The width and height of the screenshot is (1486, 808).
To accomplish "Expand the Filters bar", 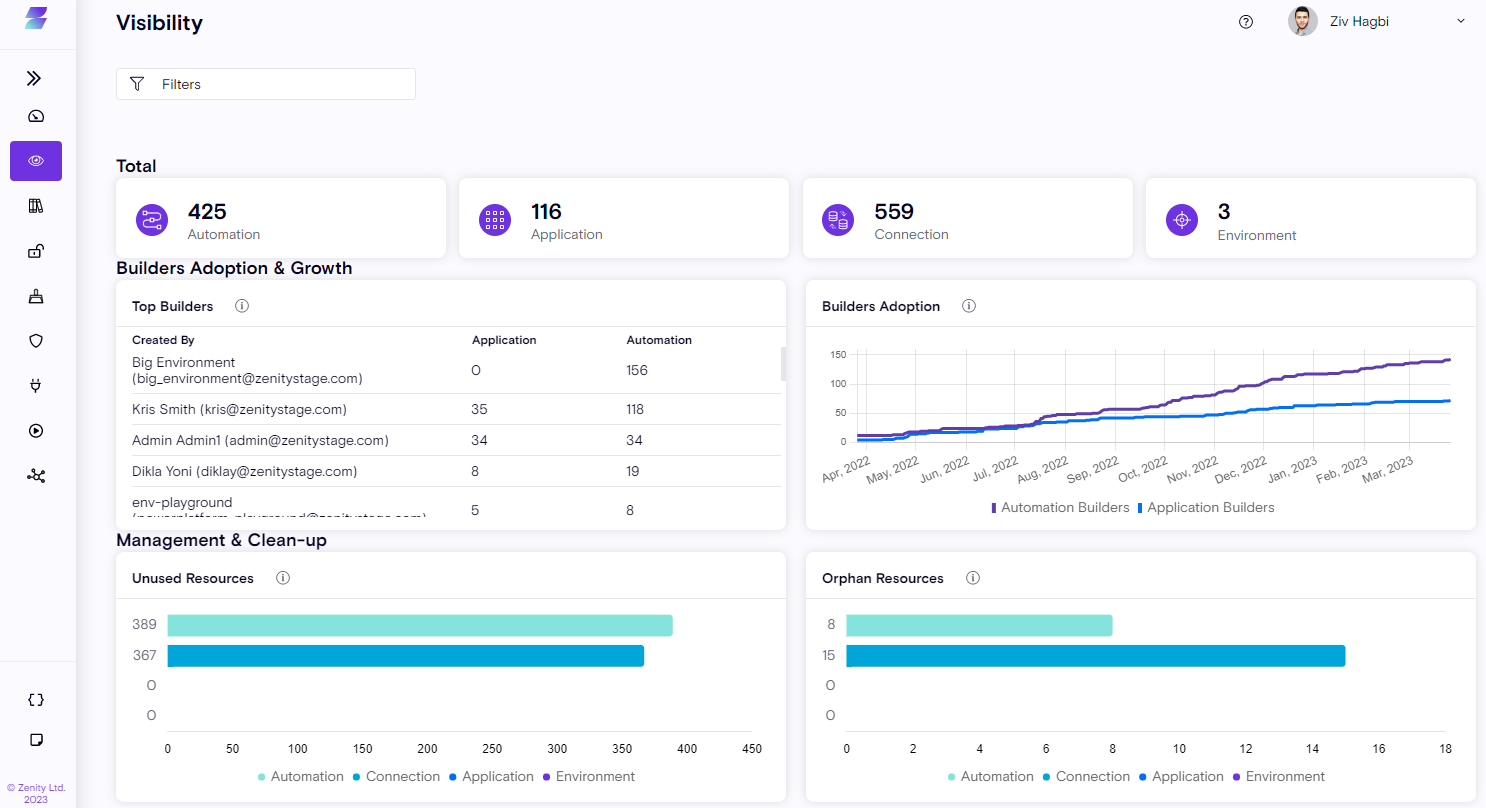I will [265, 84].
